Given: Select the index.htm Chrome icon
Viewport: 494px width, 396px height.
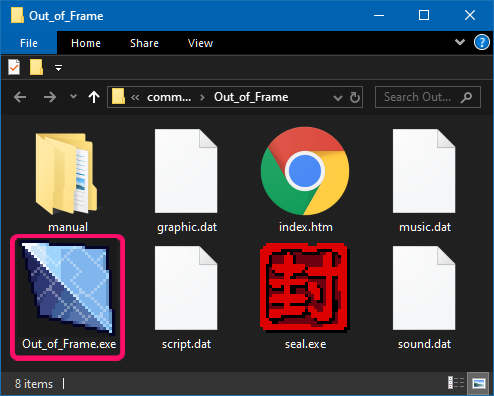Looking at the screenshot, I should (305, 171).
